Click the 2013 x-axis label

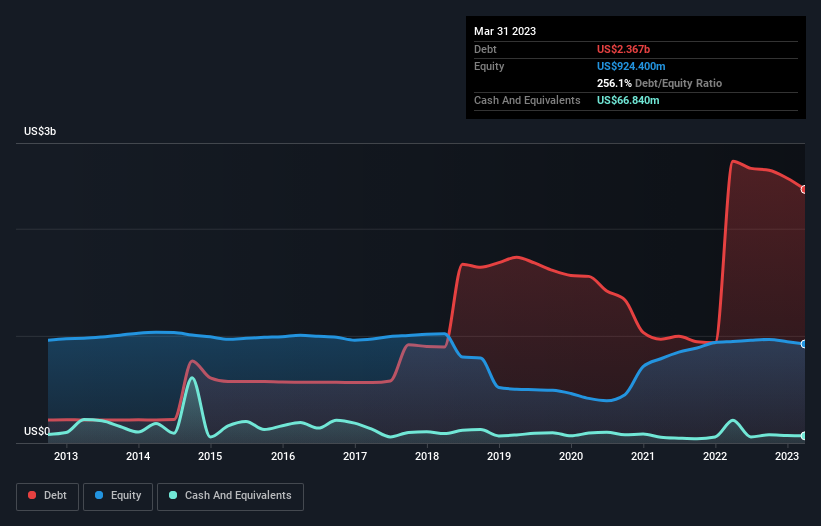pyautogui.click(x=66, y=456)
